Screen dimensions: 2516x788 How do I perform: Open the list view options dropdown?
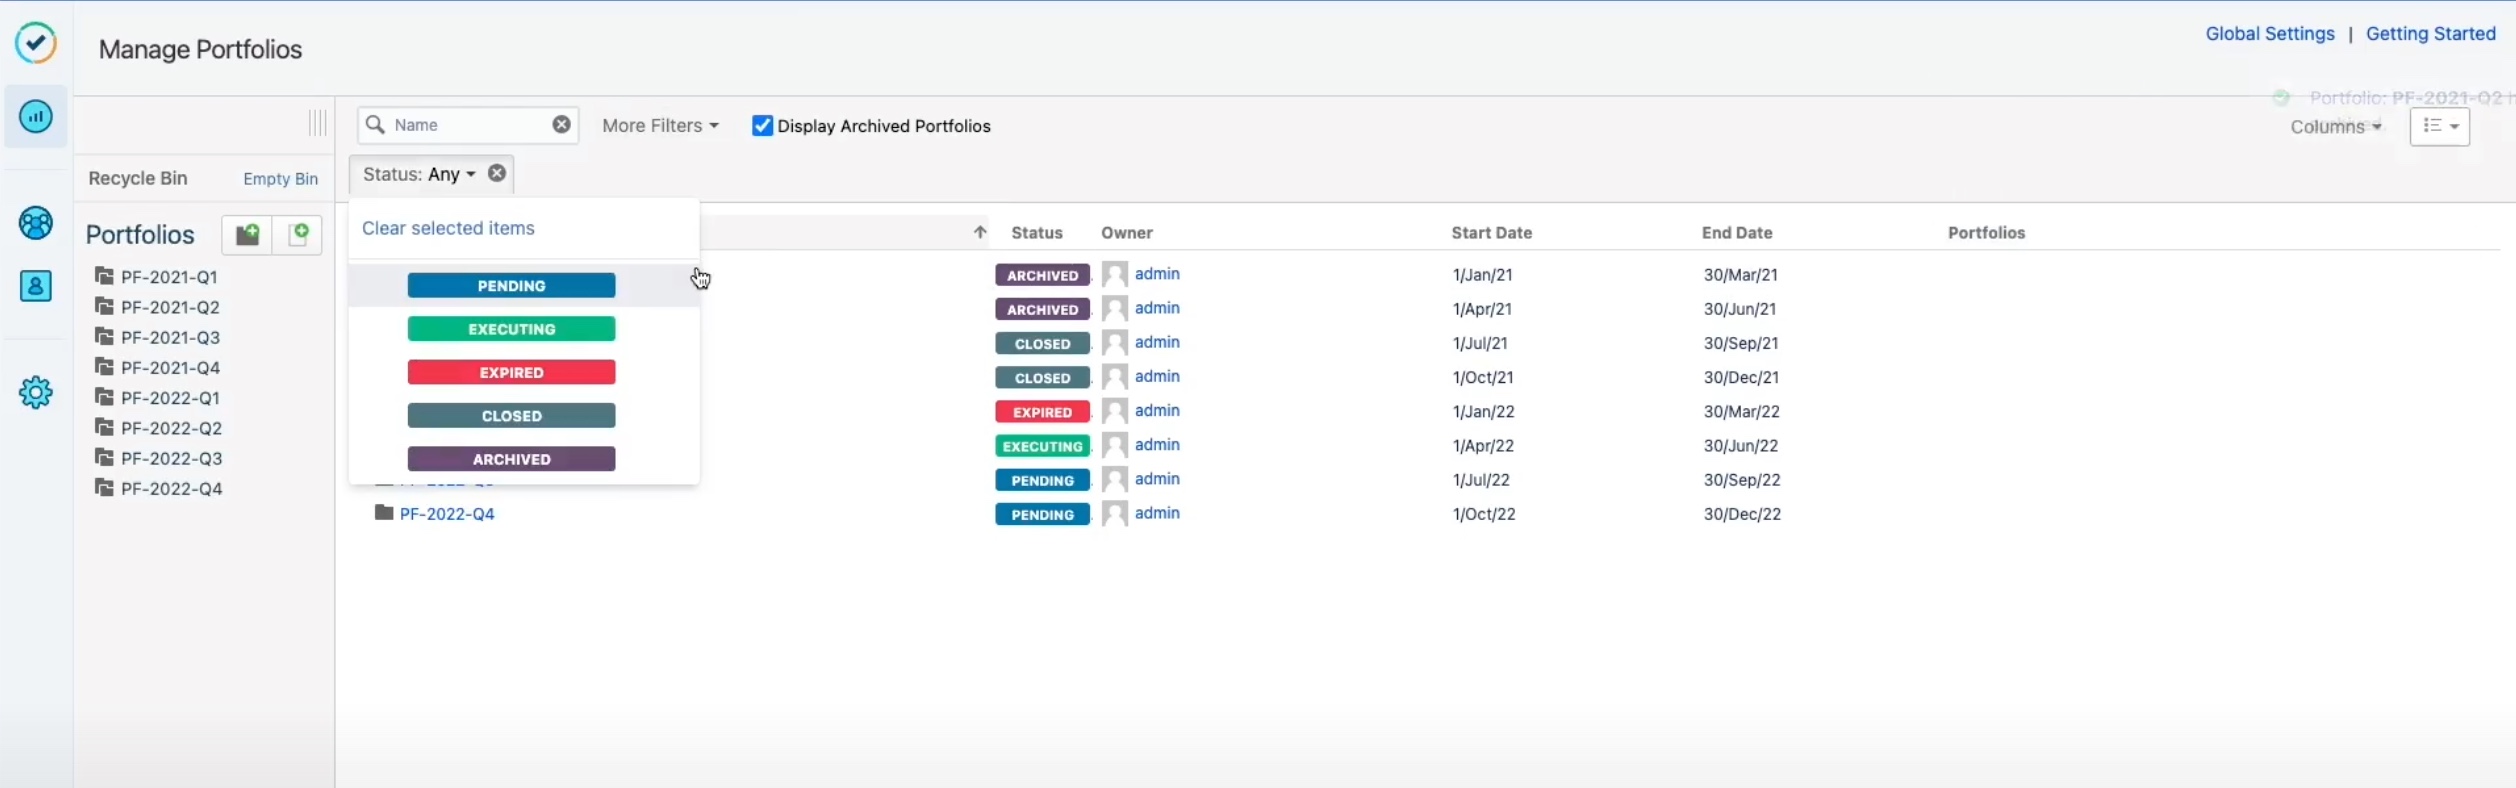point(2439,126)
